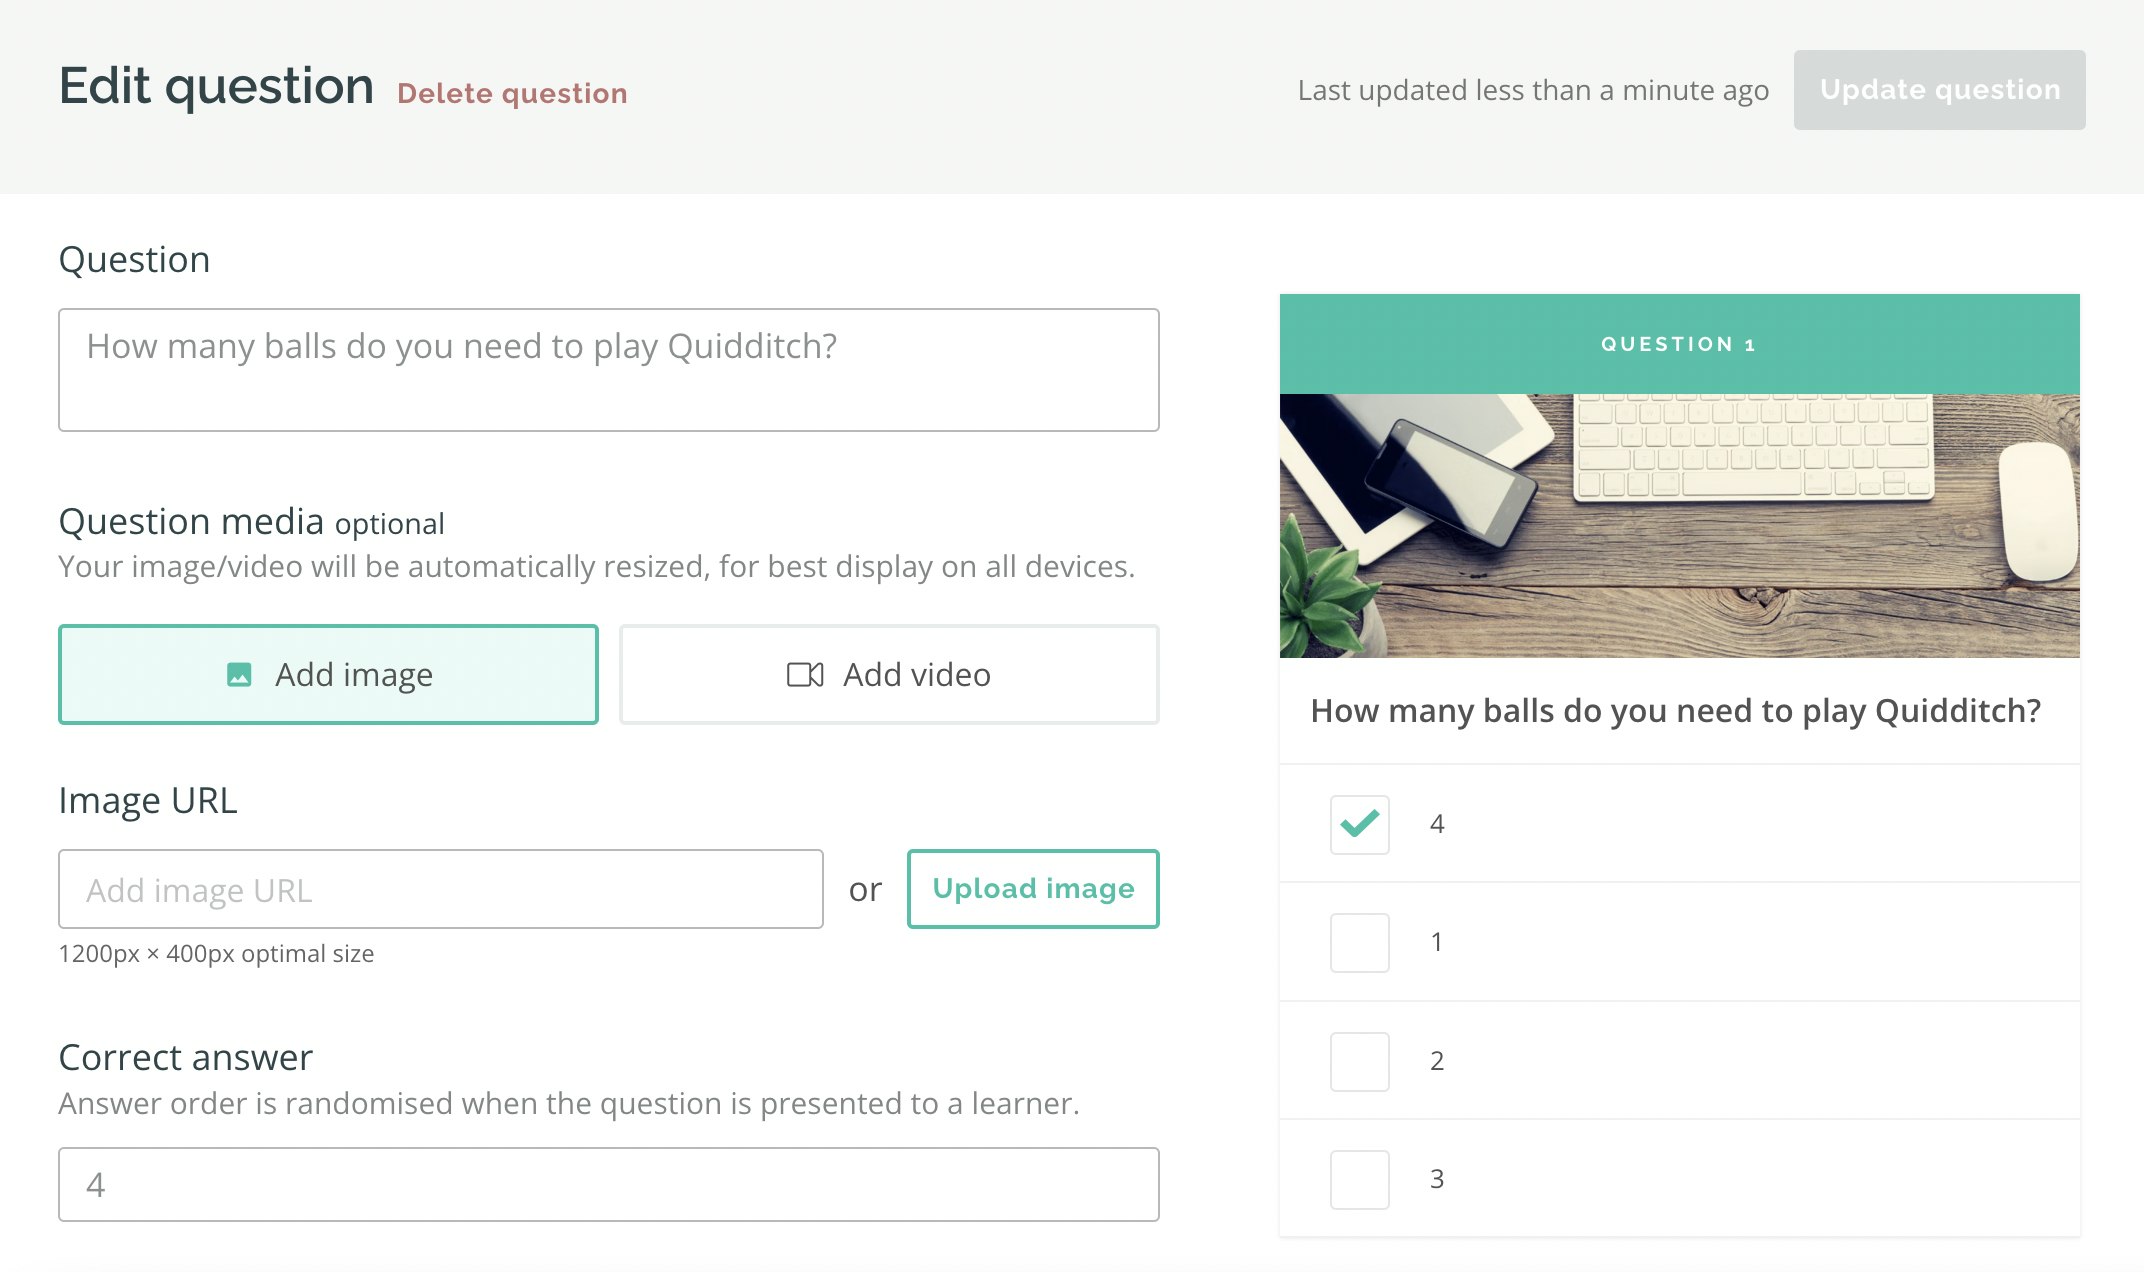
Task: Check the answer option labeled 3
Action: click(x=1358, y=1178)
